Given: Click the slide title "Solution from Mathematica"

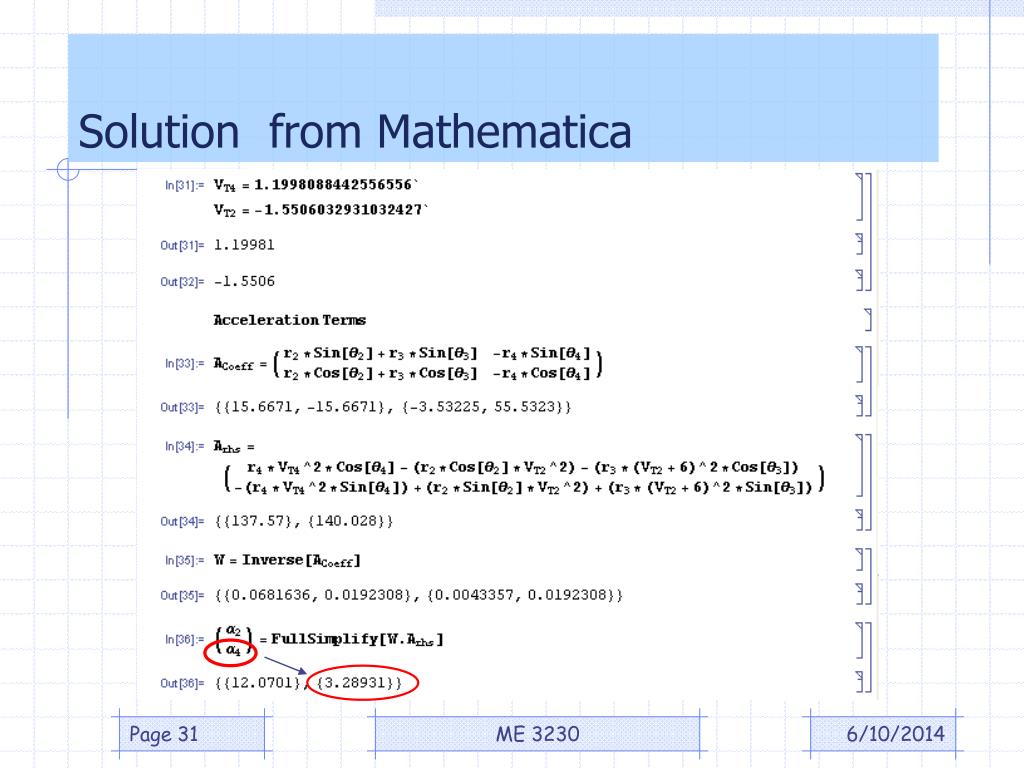Looking at the screenshot, I should point(355,132).
